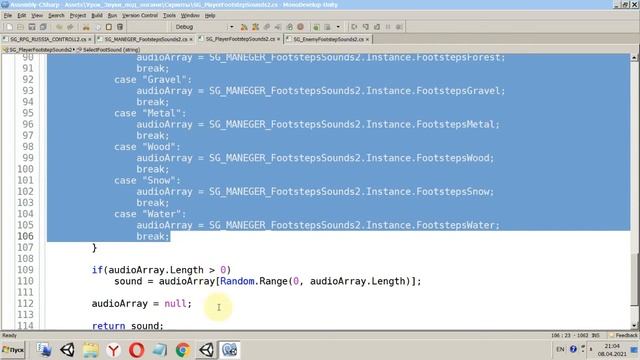This screenshot has width=640, height=360.
Task: Open the Build menu
Action: click(97, 16)
